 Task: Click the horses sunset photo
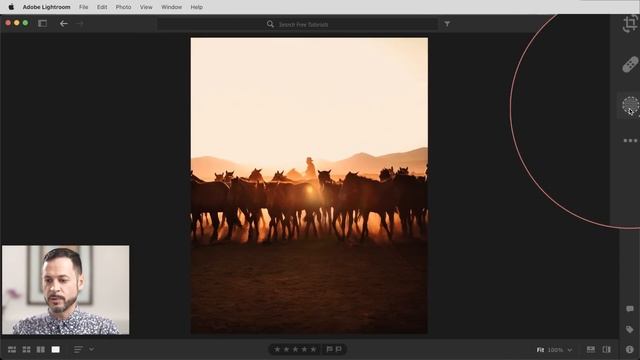click(309, 186)
